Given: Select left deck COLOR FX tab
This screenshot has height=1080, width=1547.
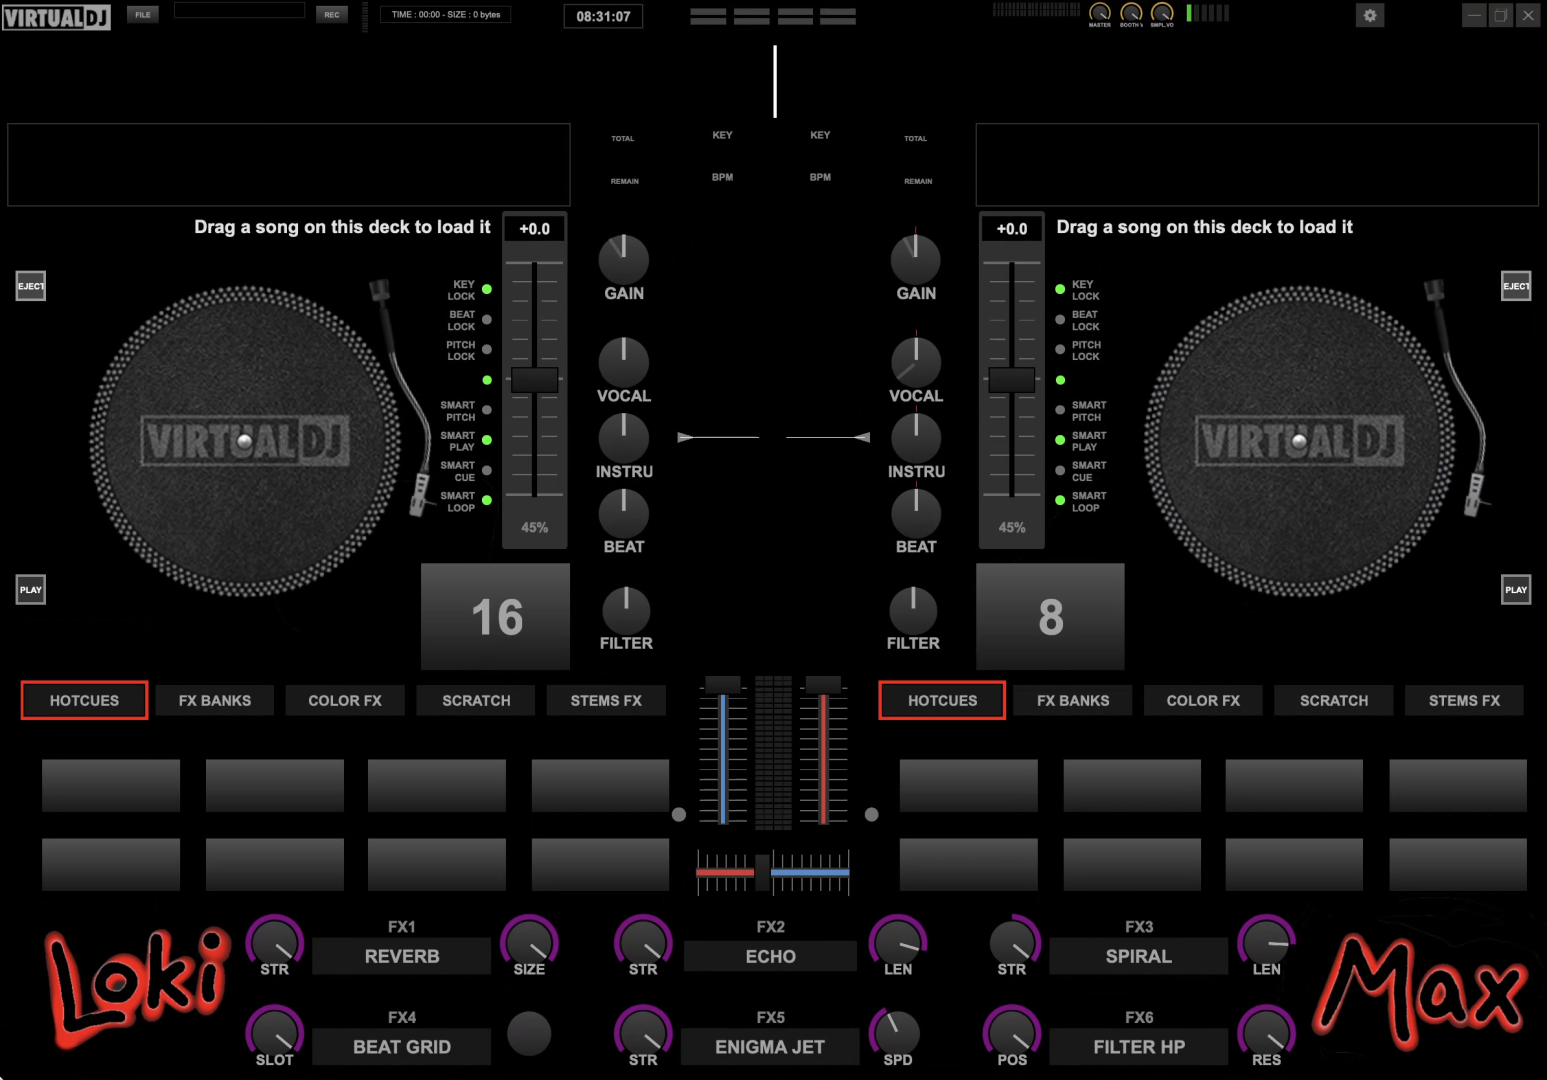Looking at the screenshot, I should pos(345,700).
